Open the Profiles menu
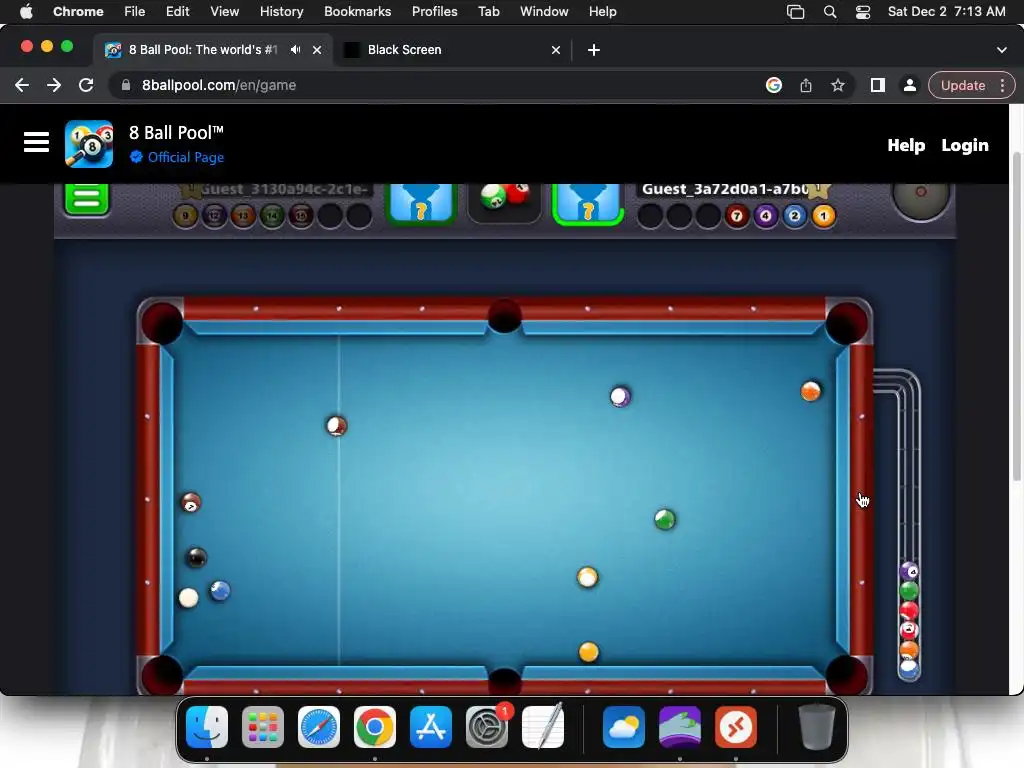1024x768 pixels. point(434,12)
